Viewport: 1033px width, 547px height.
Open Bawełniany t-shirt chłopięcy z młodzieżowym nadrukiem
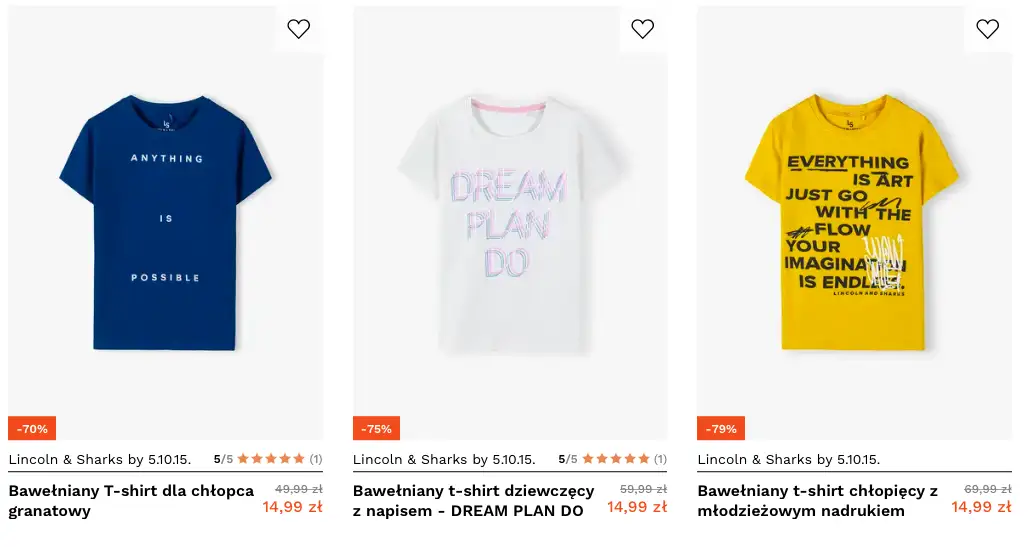(x=817, y=501)
